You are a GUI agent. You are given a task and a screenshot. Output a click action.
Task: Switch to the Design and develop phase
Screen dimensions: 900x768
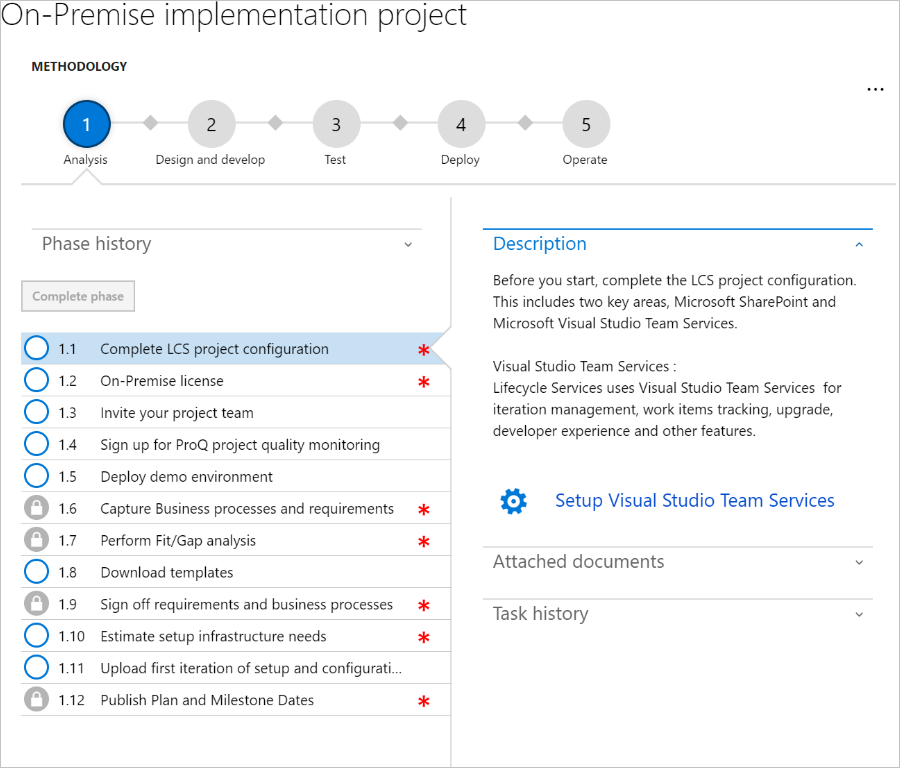pos(210,123)
